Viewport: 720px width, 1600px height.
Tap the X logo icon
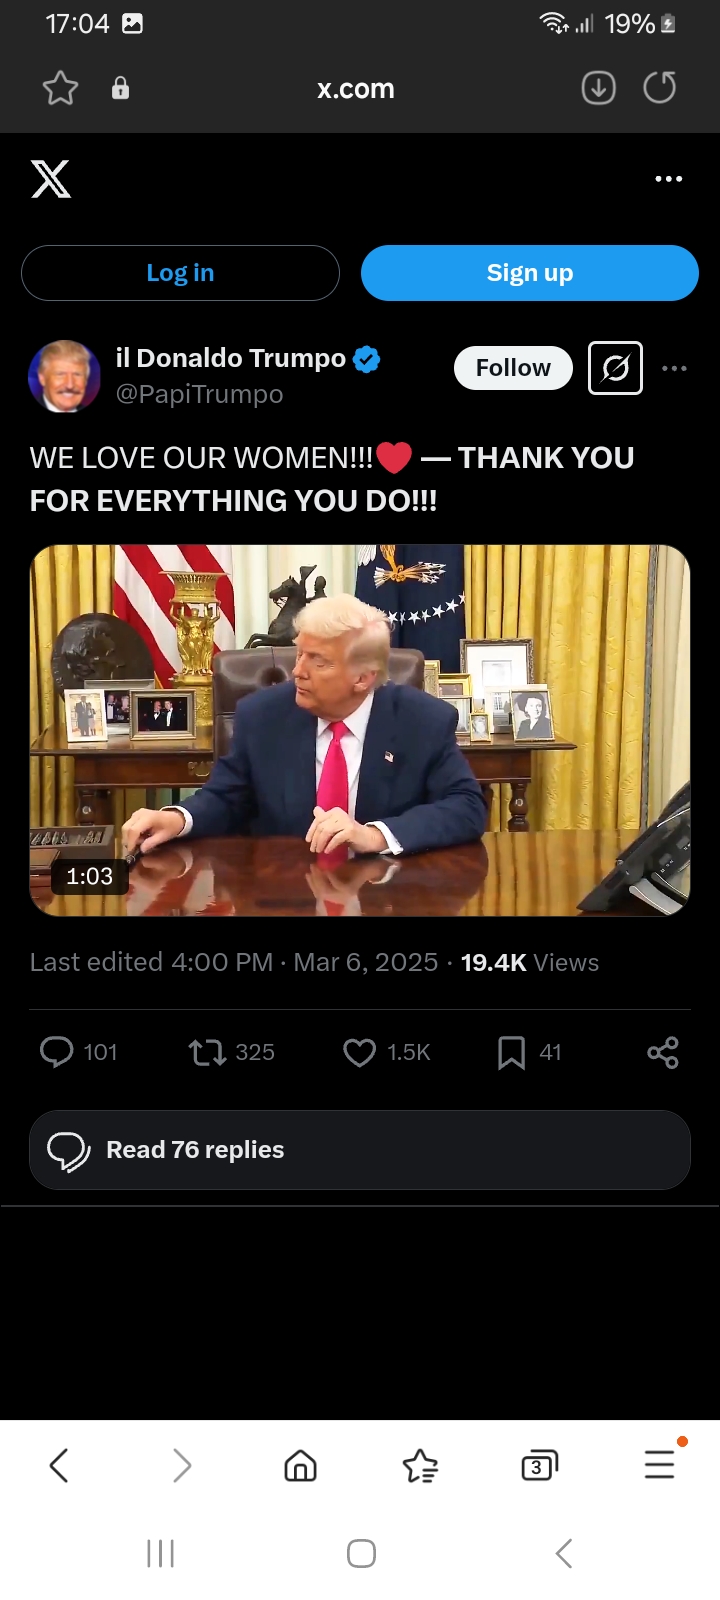tap(51, 179)
